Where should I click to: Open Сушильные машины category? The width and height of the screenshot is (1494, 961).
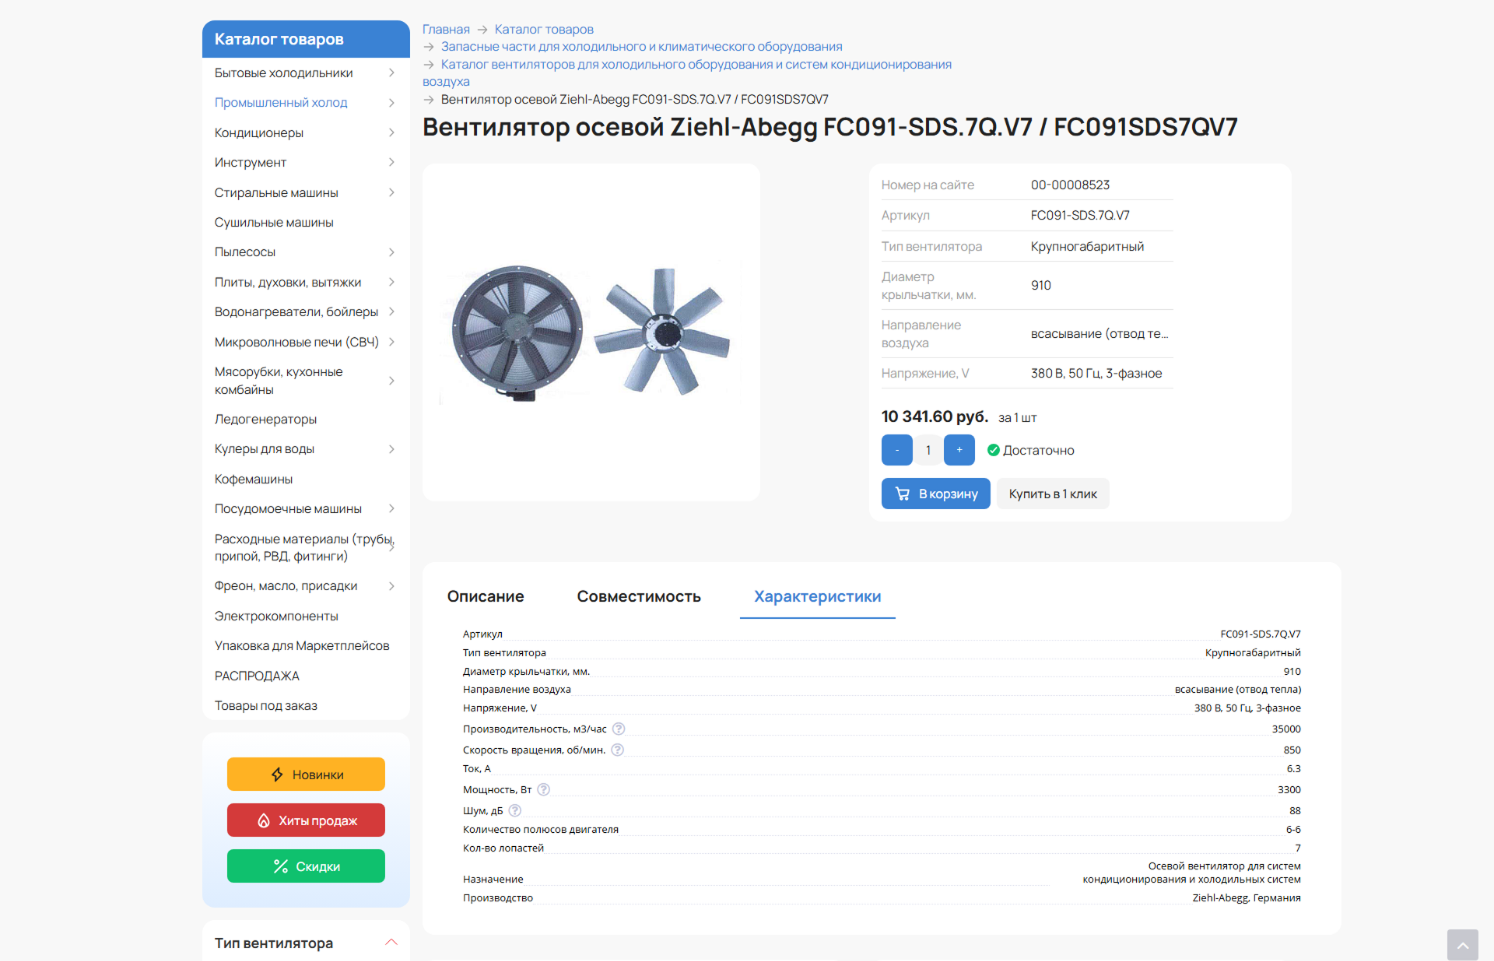[274, 222]
